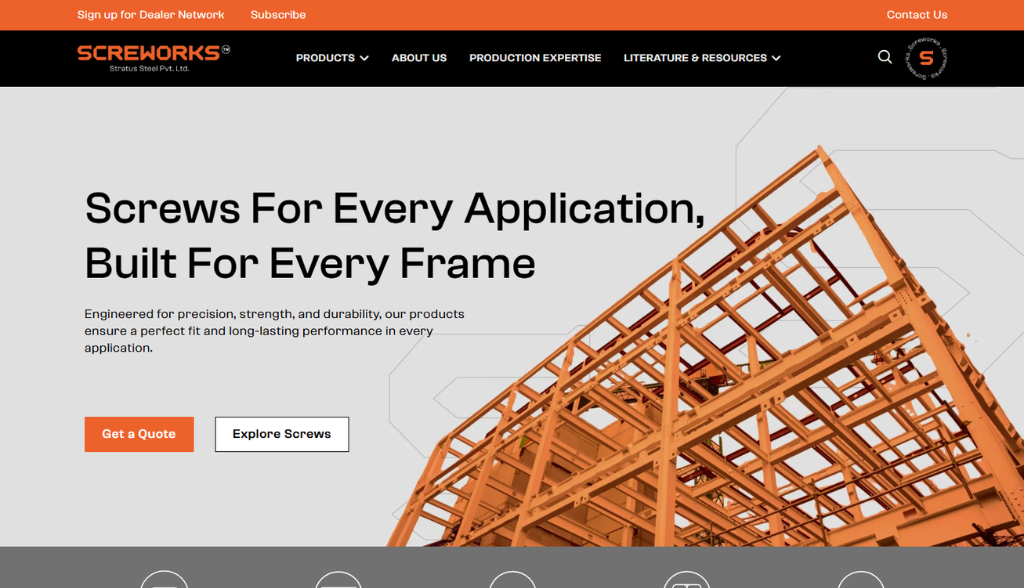Screen dimensions: 1024x588
Task: Click the fourth circular icon in the gray strip
Action: [x=686, y=580]
